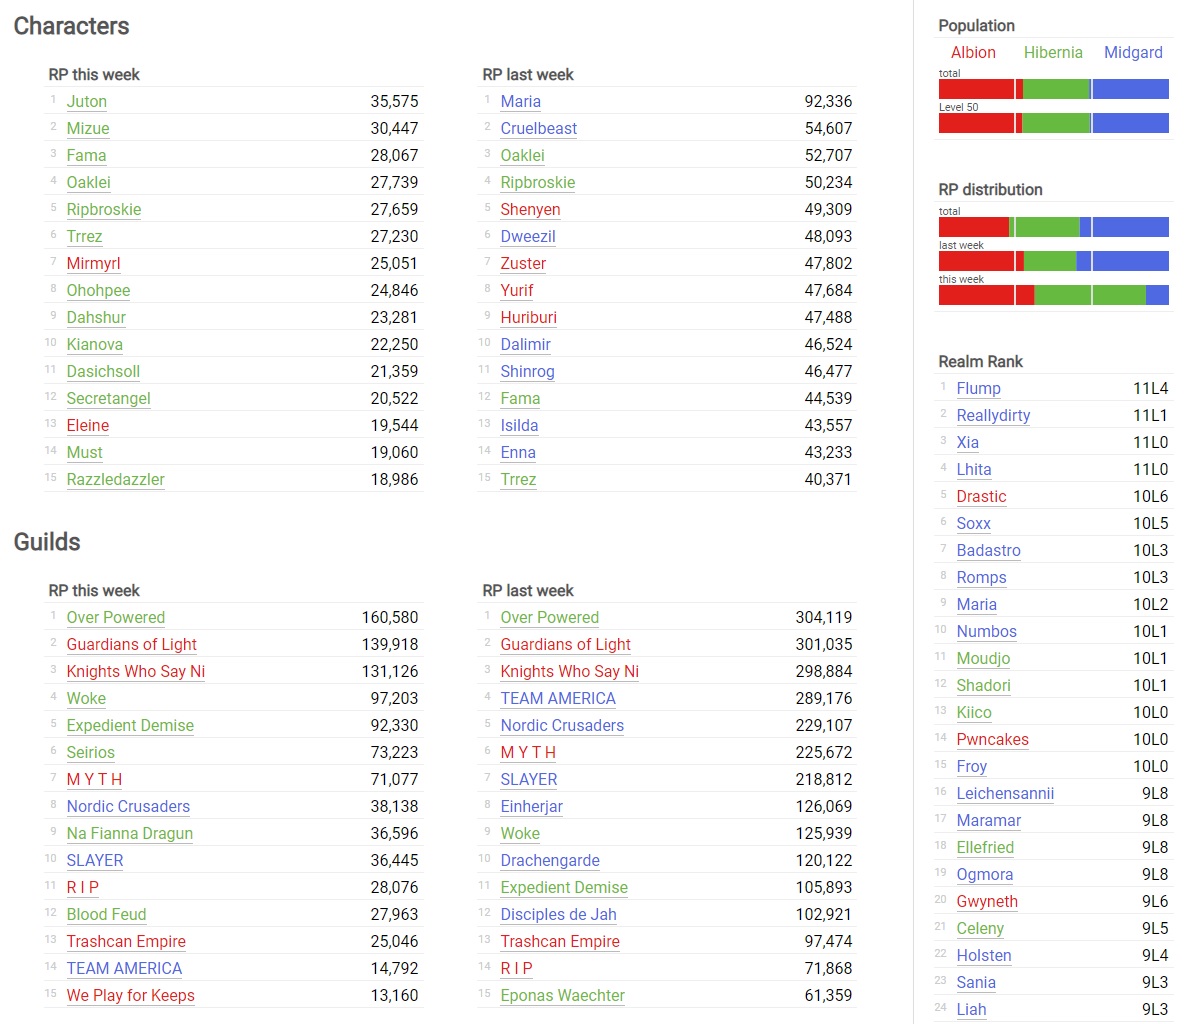Open the Na Fianna Dragun guild
The height and width of the screenshot is (1024, 1191).
coord(129,833)
